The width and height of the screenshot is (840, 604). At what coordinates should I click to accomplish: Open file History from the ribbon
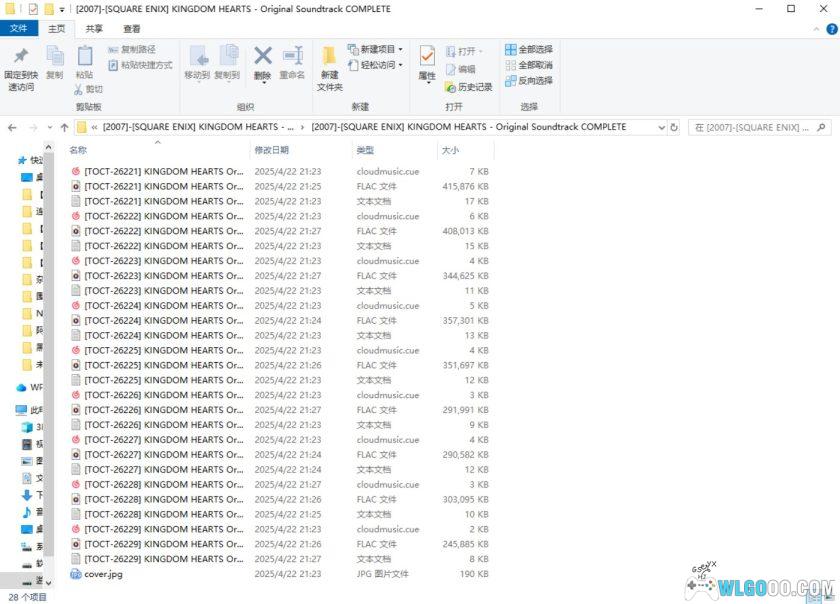coord(466,86)
